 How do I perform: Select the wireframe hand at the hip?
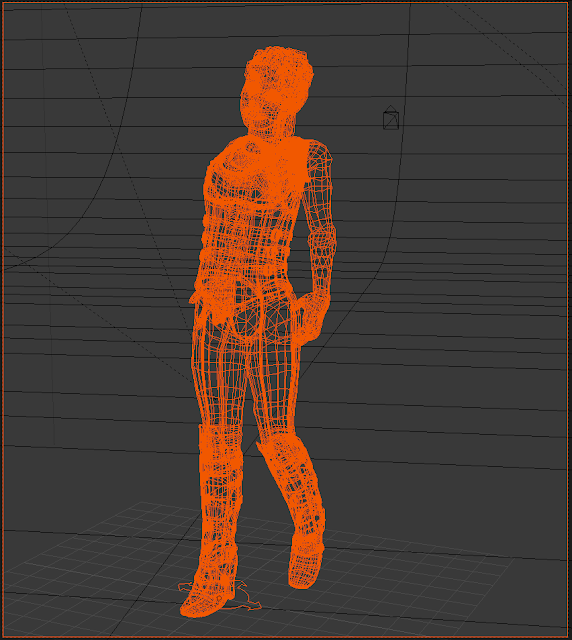pyautogui.click(x=312, y=317)
